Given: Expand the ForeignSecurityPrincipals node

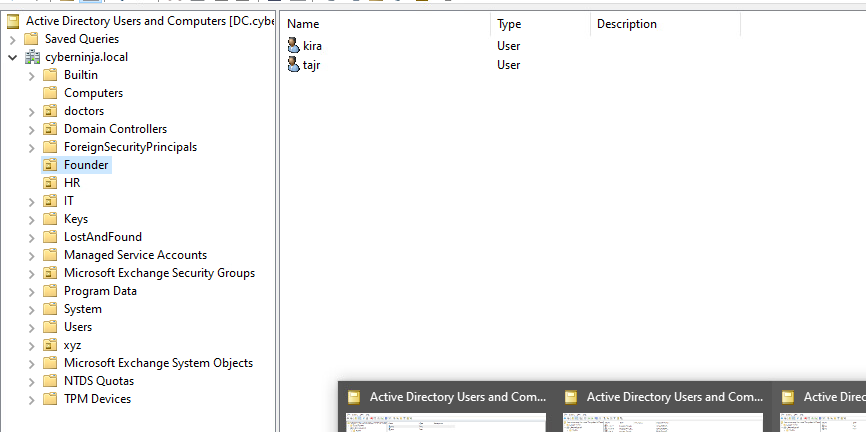Looking at the screenshot, I should click(x=31, y=147).
